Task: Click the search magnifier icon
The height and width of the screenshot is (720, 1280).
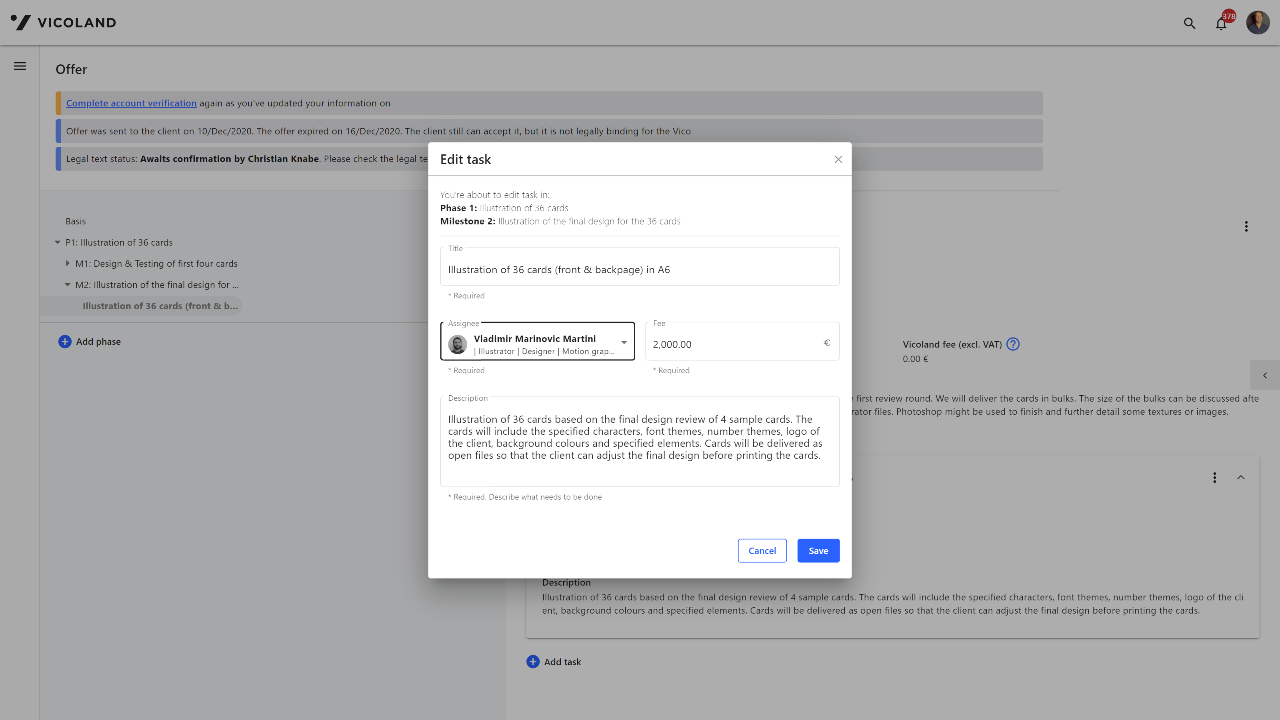Action: (x=1189, y=23)
